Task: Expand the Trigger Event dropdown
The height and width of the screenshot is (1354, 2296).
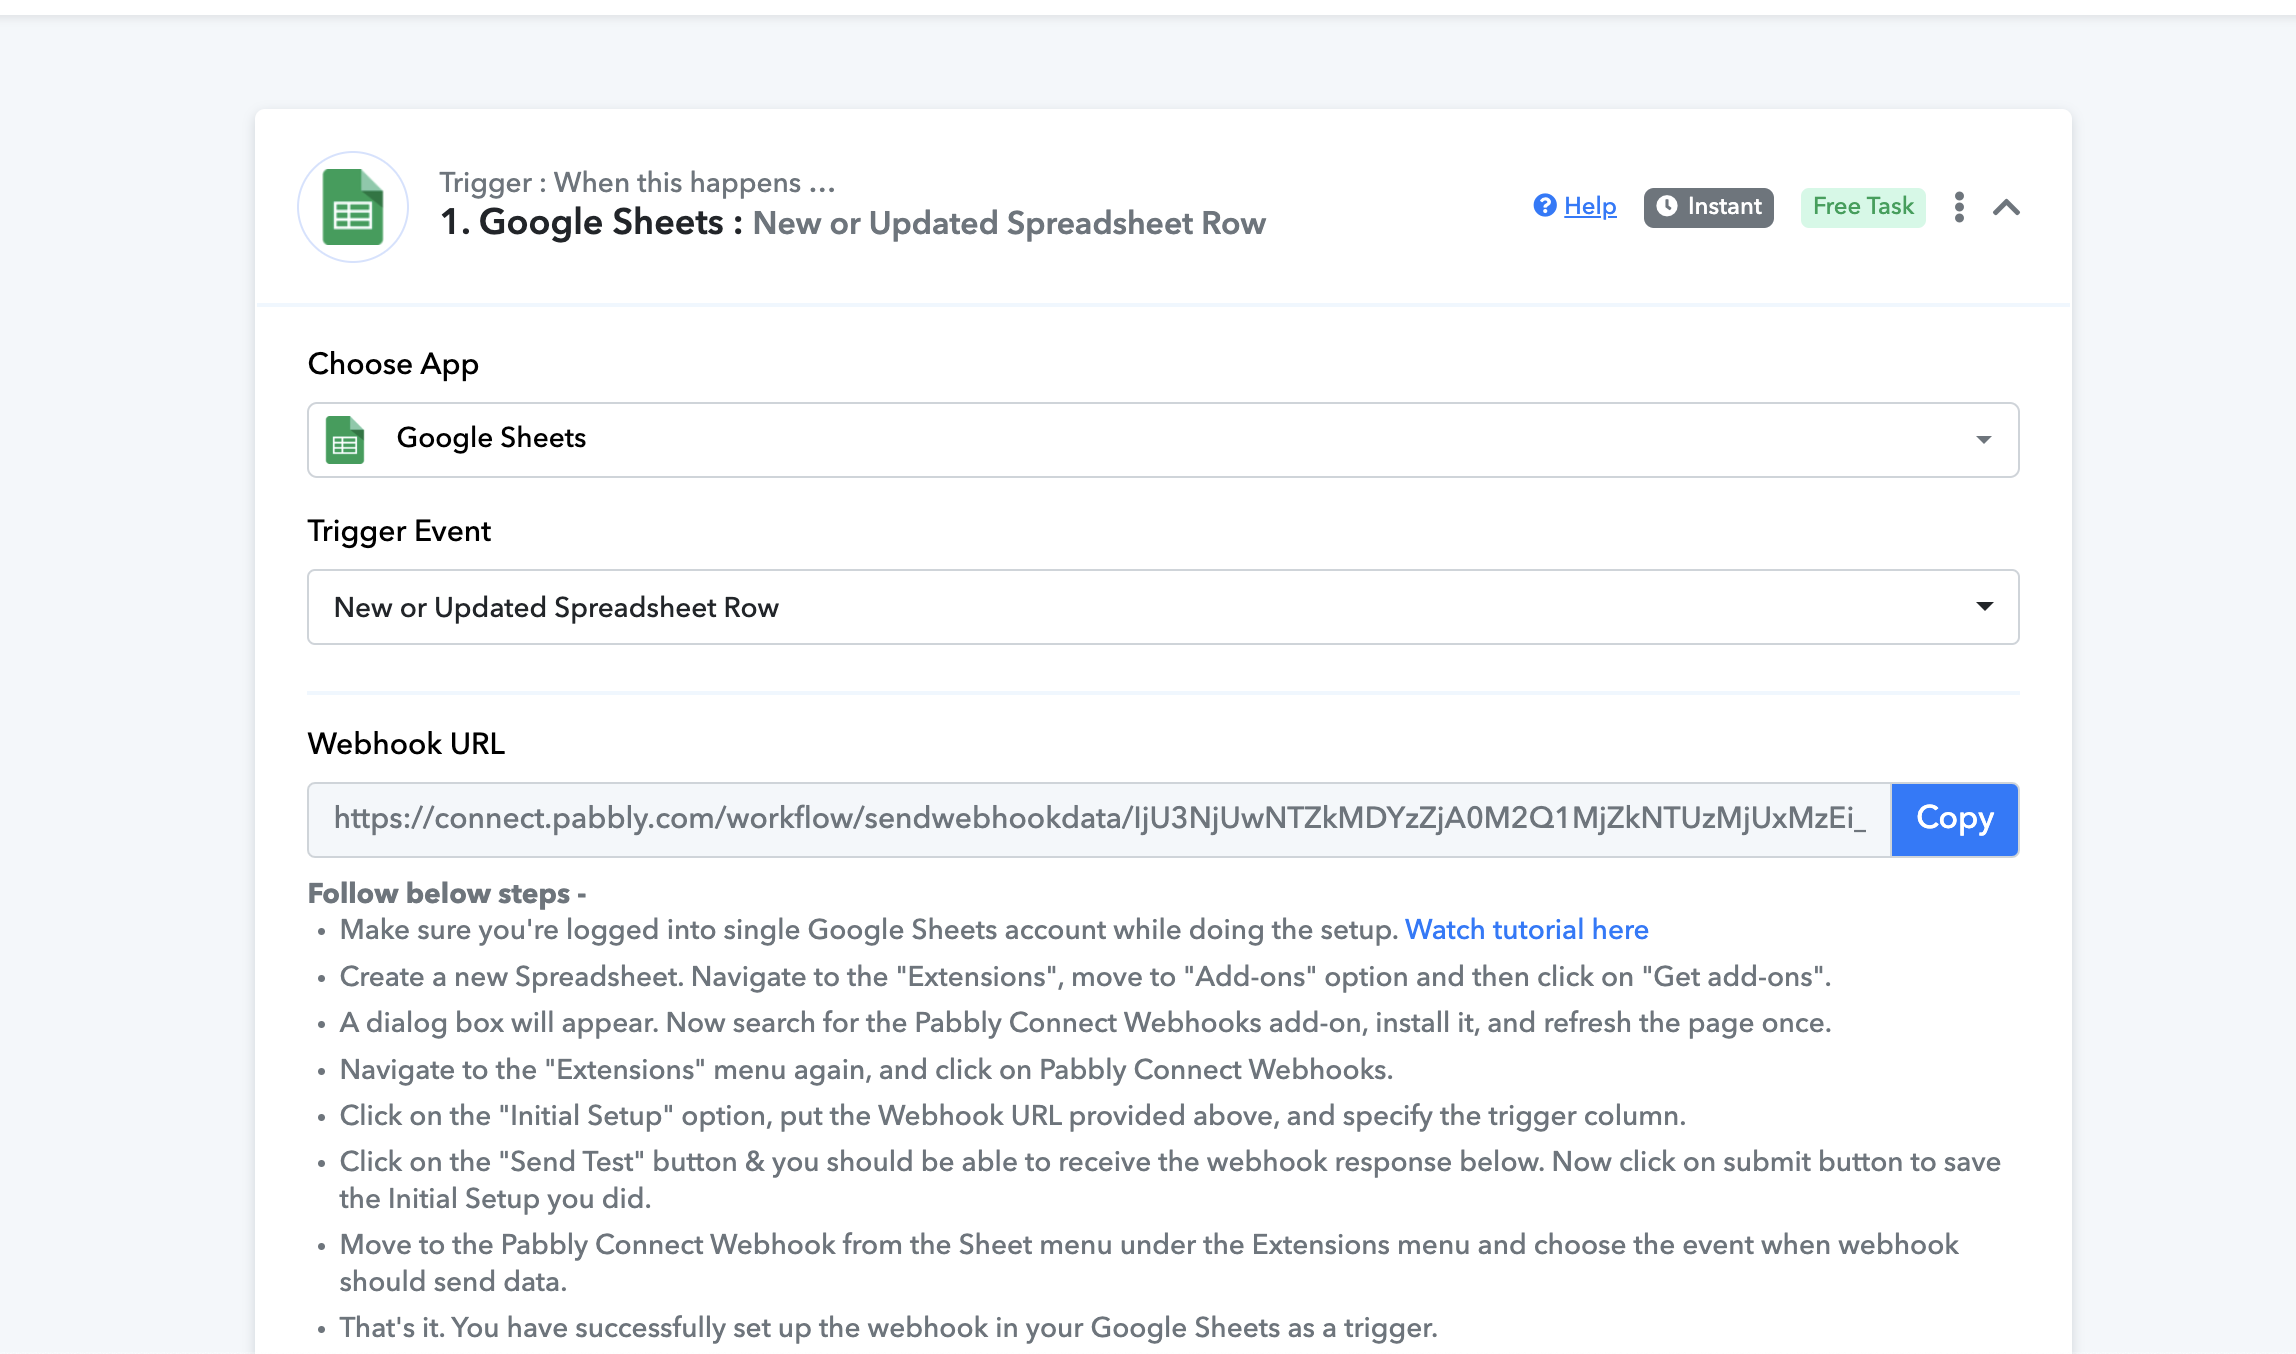Action: tap(1163, 607)
